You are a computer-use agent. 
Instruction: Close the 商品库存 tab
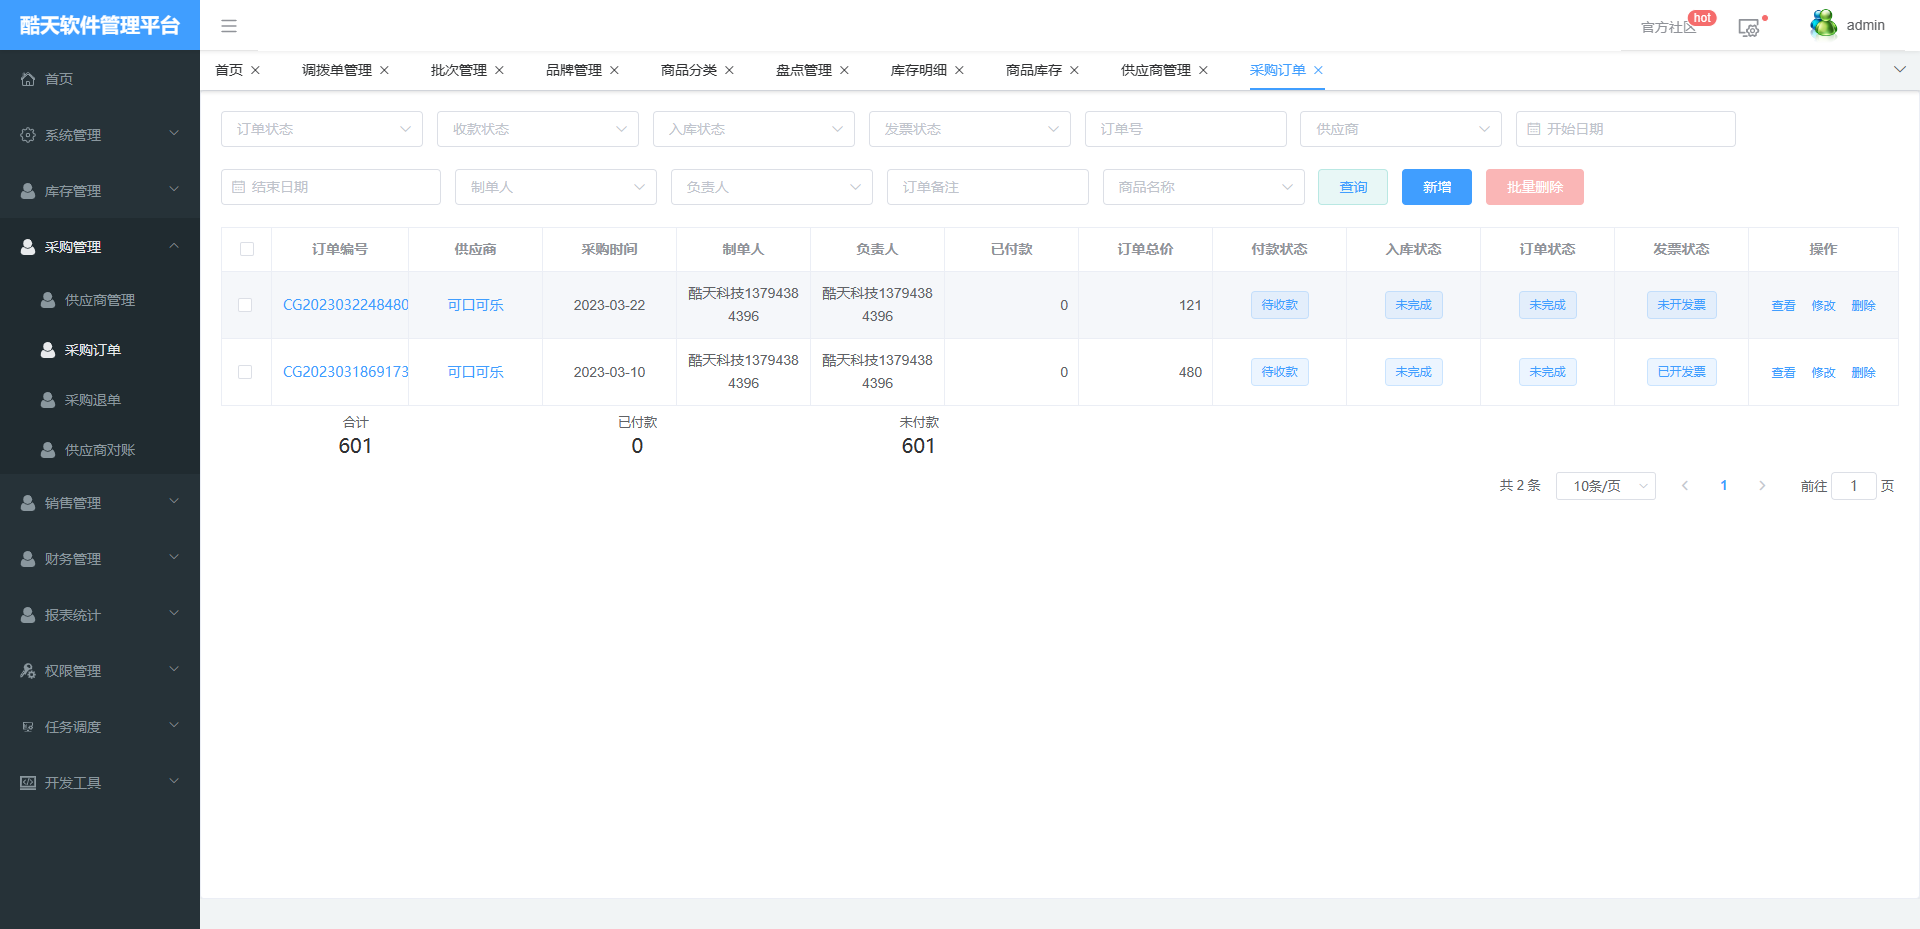tap(1074, 70)
